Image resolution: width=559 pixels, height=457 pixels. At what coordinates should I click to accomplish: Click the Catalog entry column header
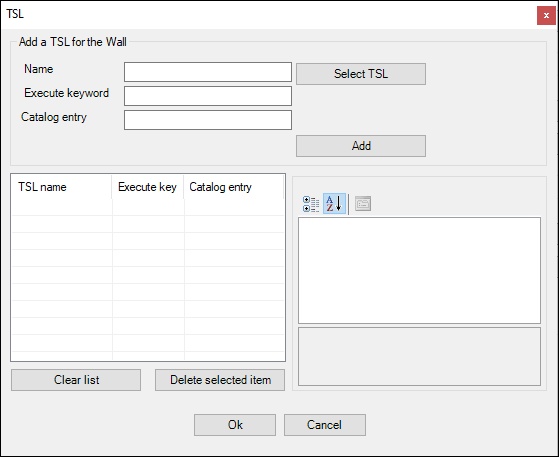pos(234,187)
